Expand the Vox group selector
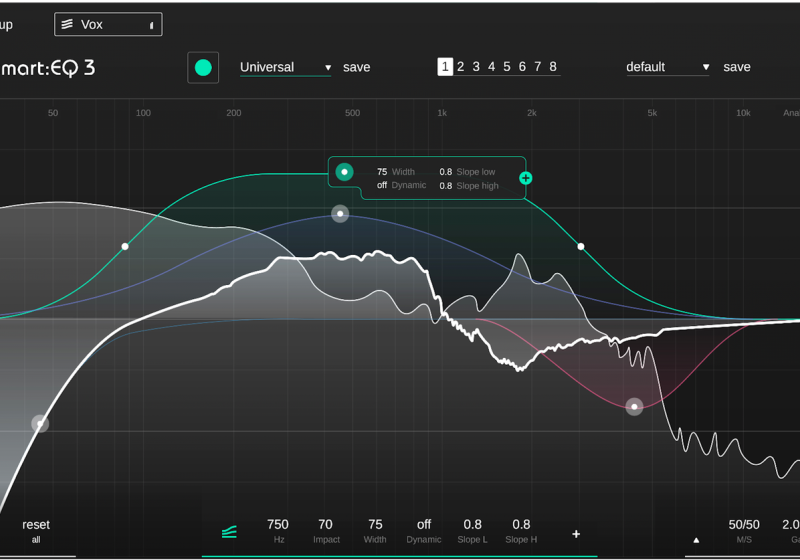Viewport: 800px width, 560px height. tap(152, 25)
